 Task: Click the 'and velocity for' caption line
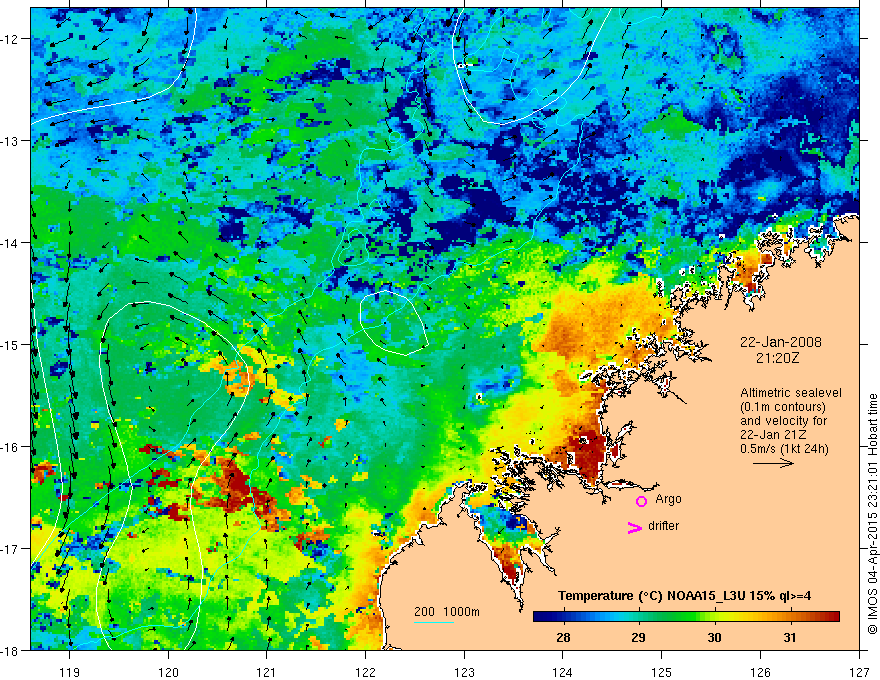(783, 421)
